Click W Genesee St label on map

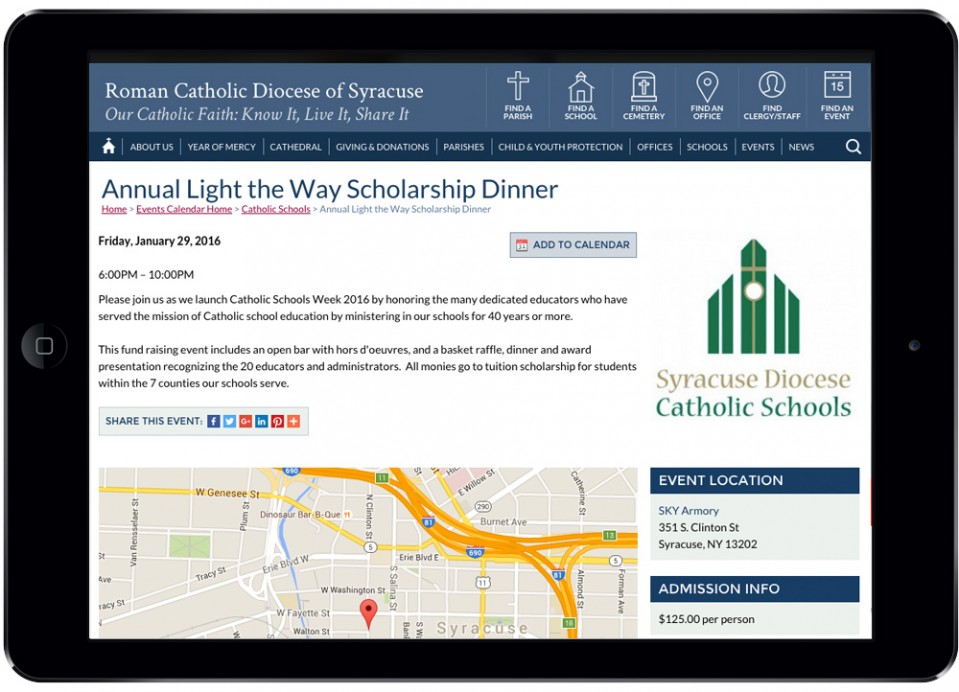point(228,493)
